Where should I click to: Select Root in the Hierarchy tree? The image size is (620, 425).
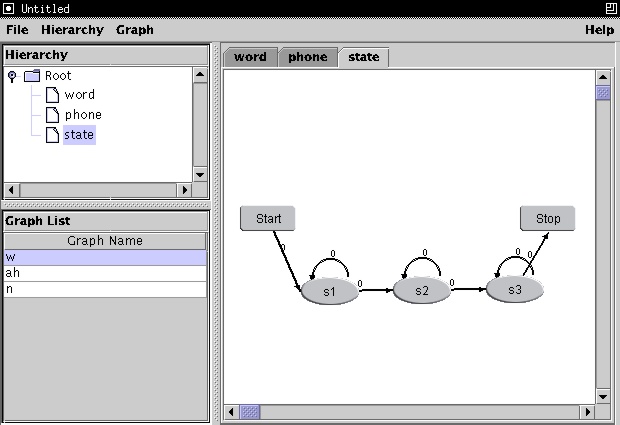[58, 76]
